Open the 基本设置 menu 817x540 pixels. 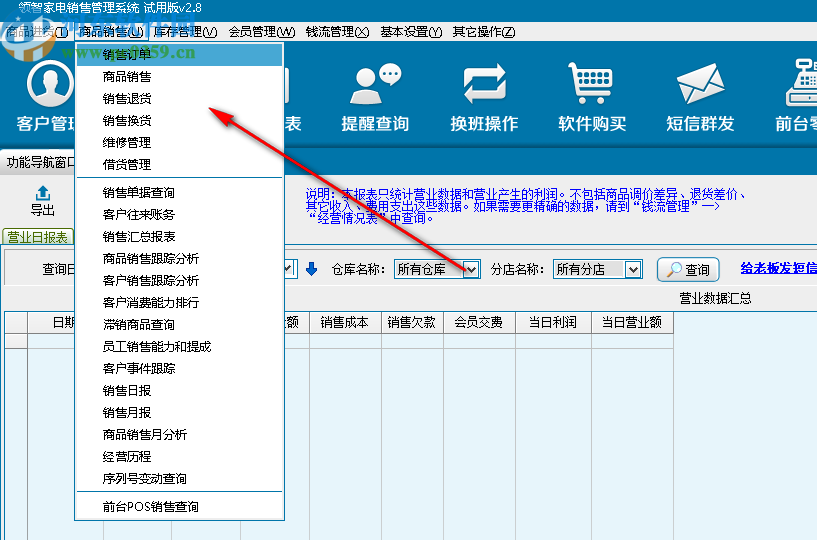point(411,32)
